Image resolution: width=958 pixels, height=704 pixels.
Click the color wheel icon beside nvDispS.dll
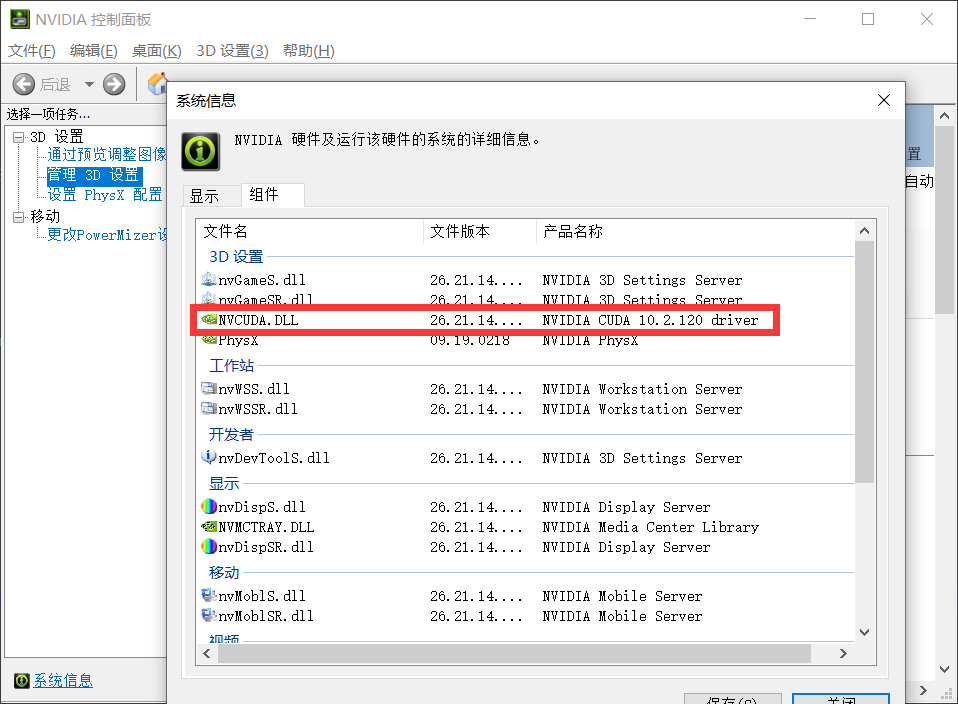pos(209,507)
